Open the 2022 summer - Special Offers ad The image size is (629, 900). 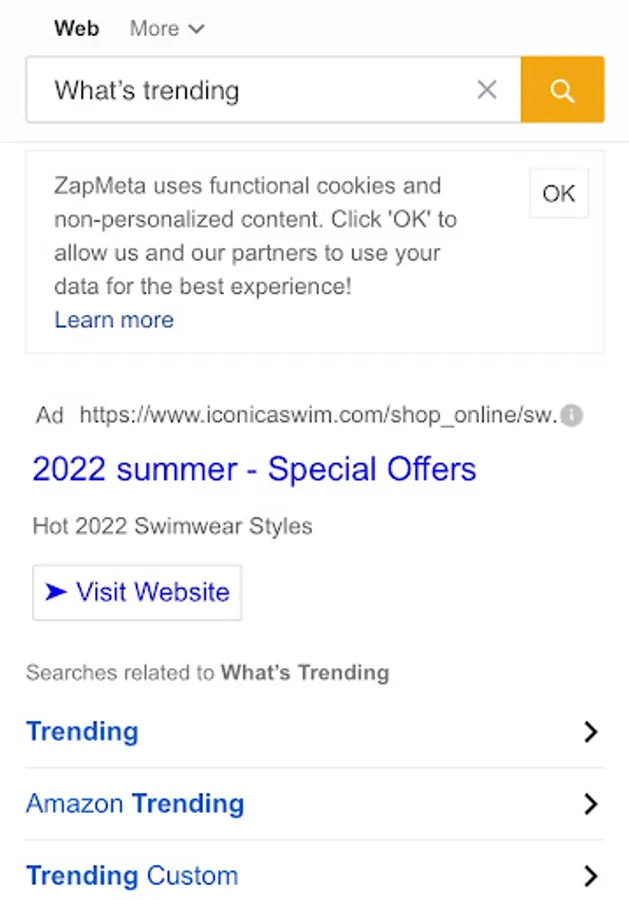(x=254, y=469)
